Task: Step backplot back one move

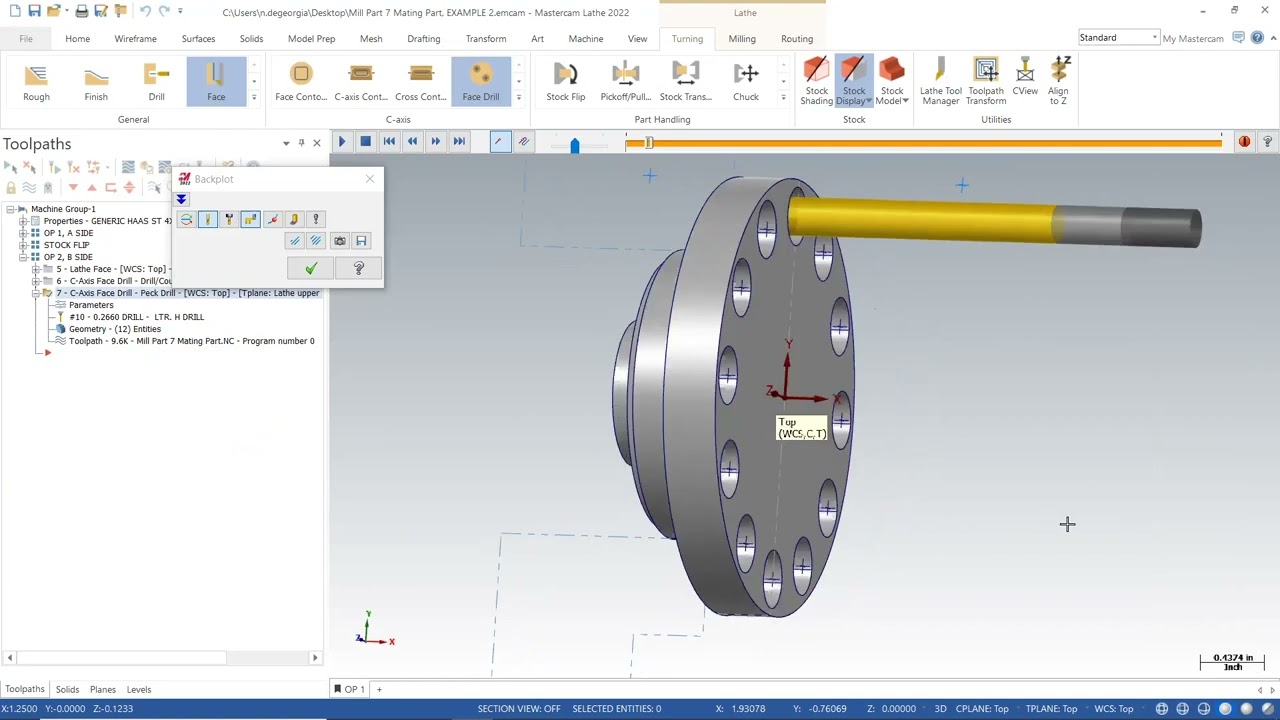Action: pyautogui.click(x=412, y=142)
